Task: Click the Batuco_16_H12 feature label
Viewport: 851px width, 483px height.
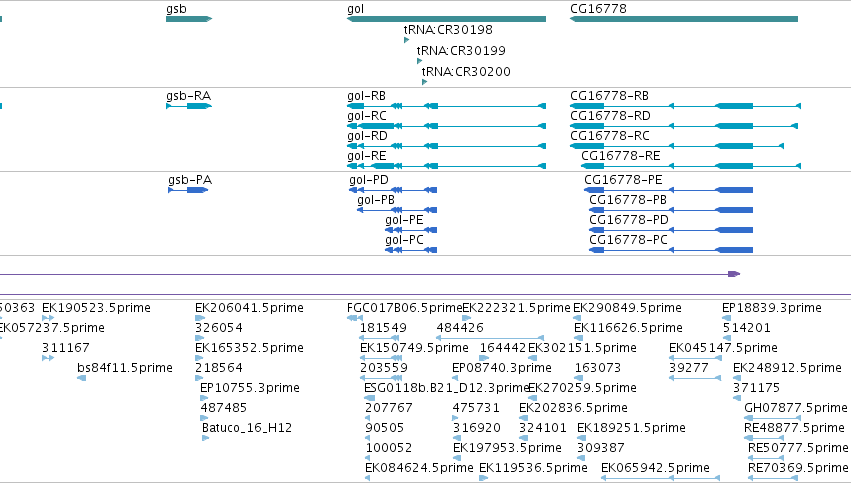Action: point(247,429)
